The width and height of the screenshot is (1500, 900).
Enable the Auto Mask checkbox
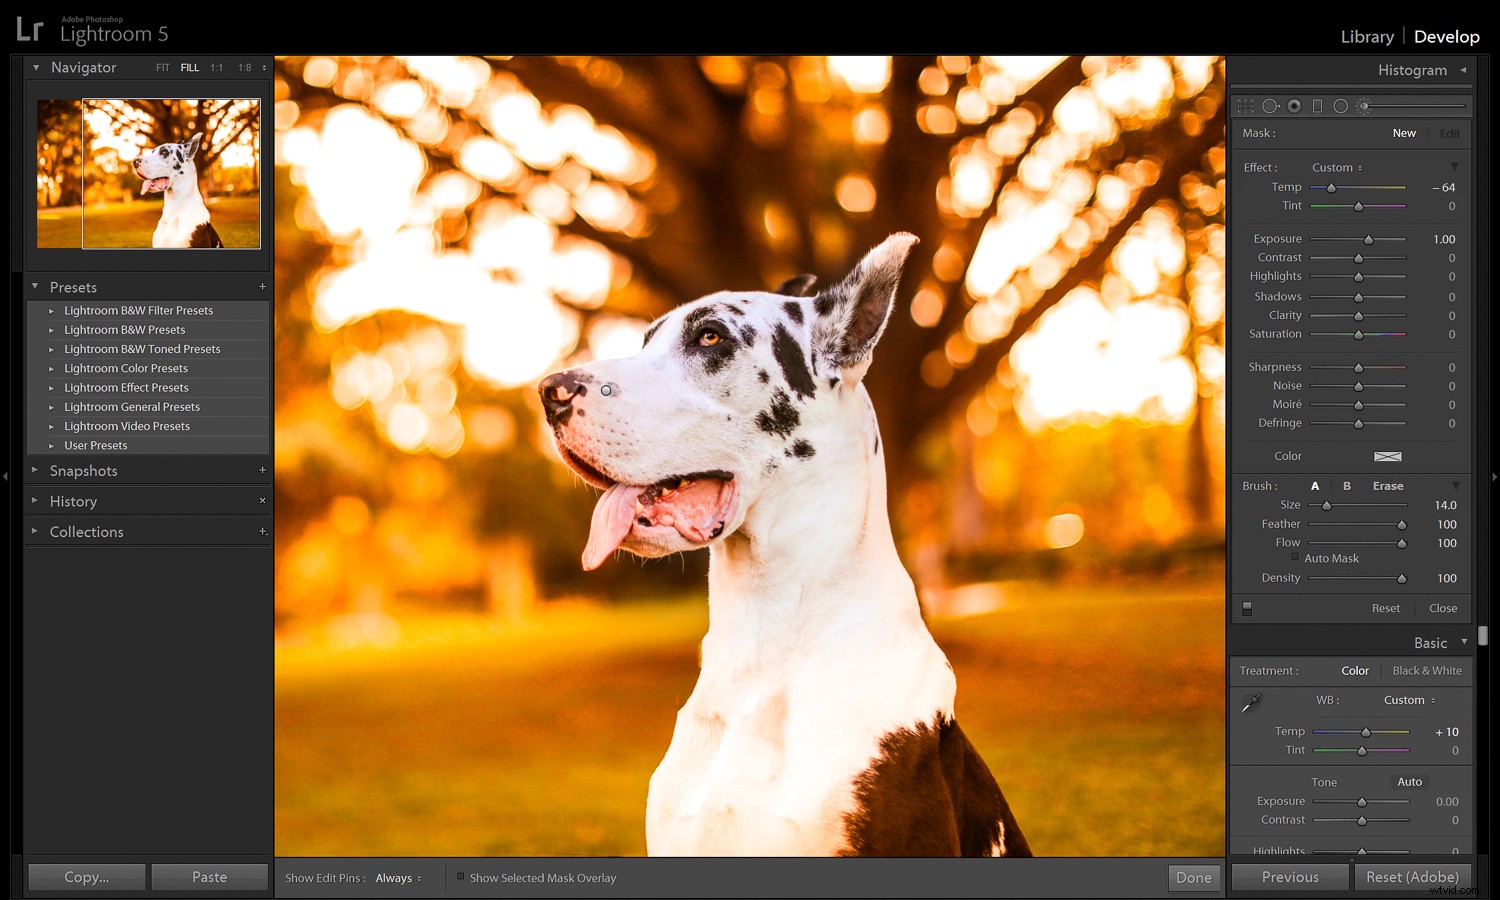click(1295, 558)
